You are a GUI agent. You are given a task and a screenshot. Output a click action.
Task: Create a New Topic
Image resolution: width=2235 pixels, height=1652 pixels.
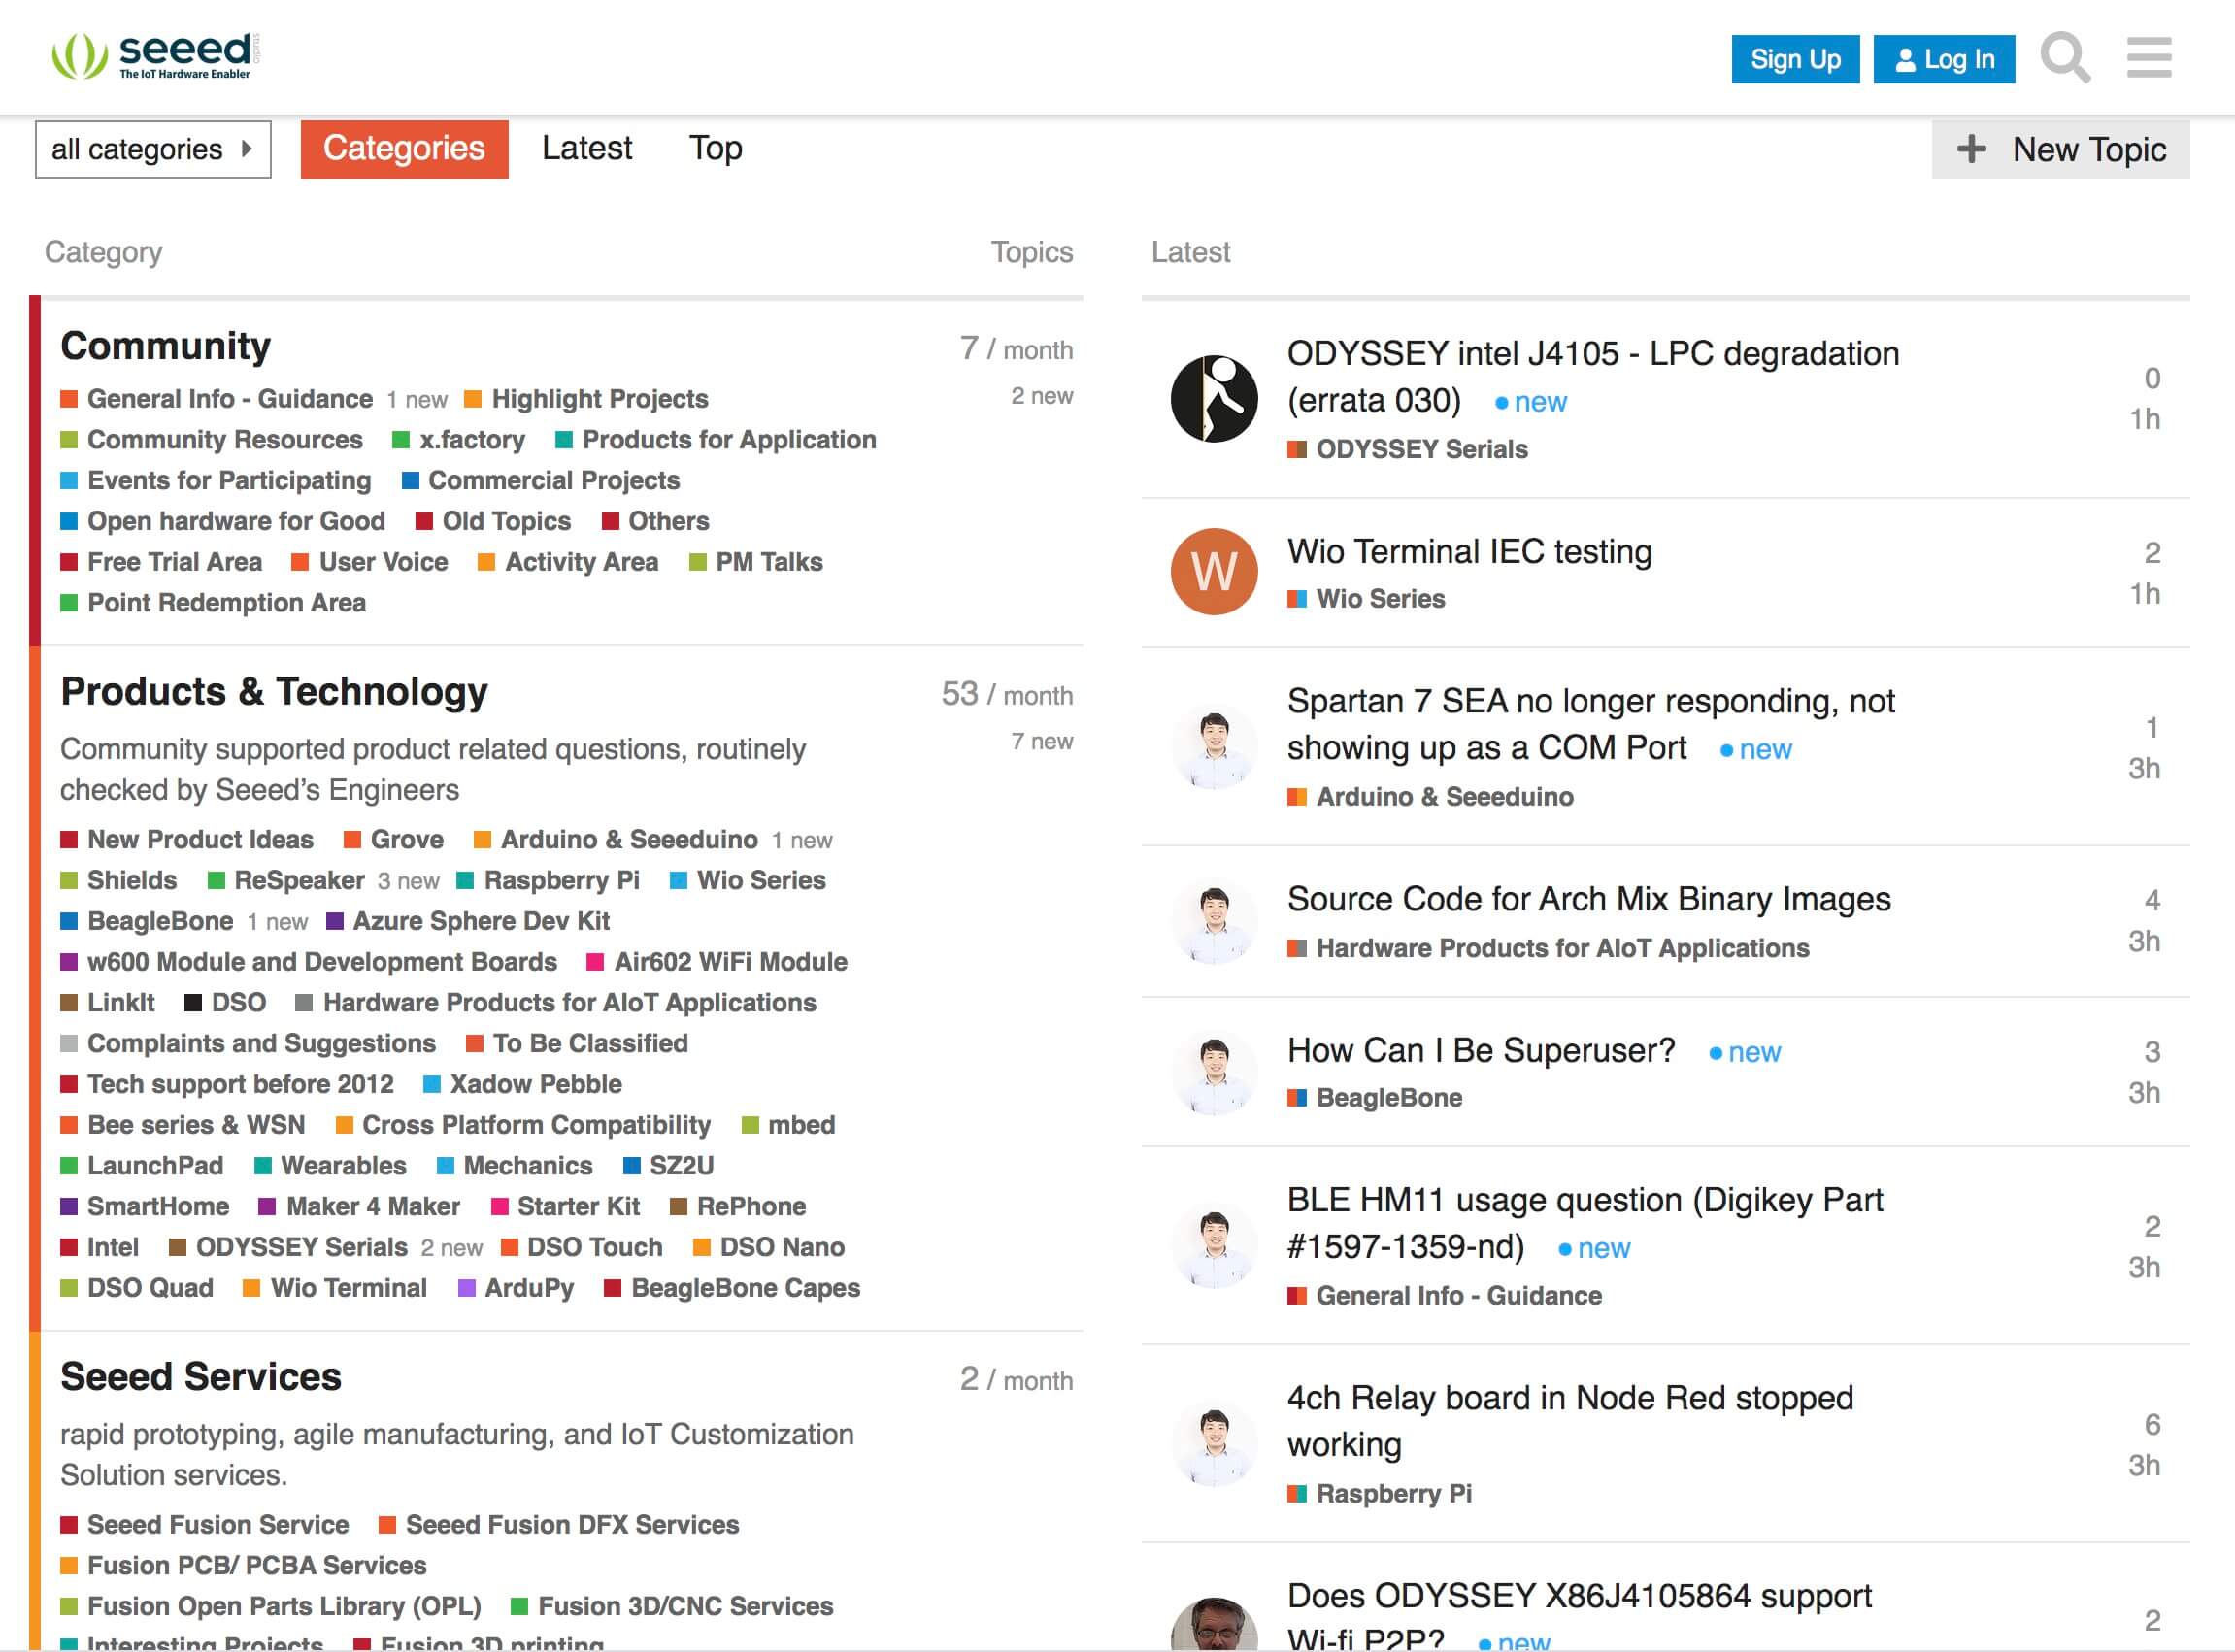point(2060,149)
